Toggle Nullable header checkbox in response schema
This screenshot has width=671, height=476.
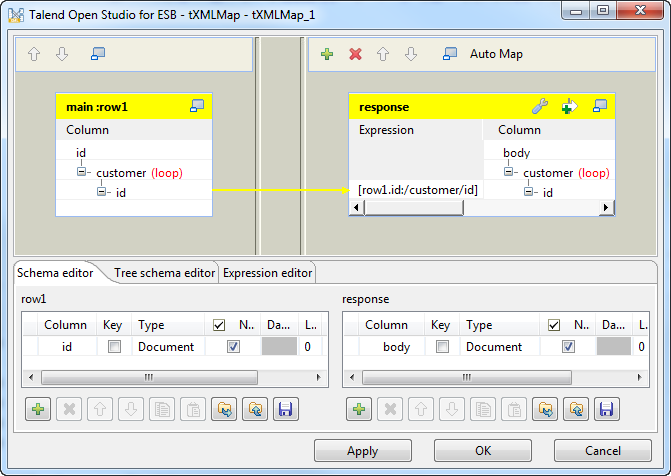(554, 325)
